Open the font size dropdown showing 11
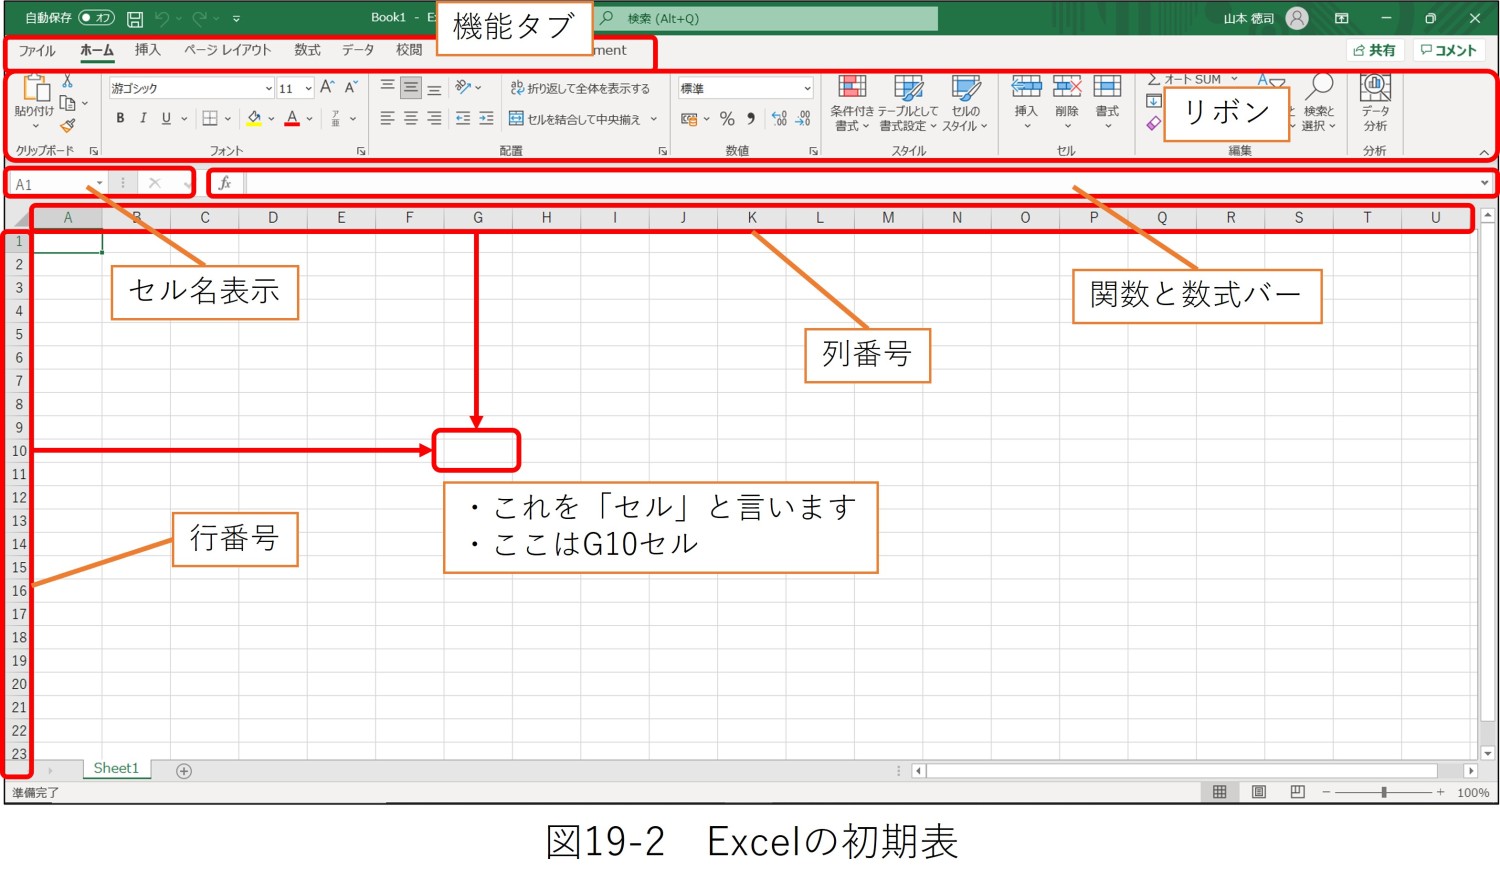Image resolution: width=1500 pixels, height=891 pixels. (308, 88)
